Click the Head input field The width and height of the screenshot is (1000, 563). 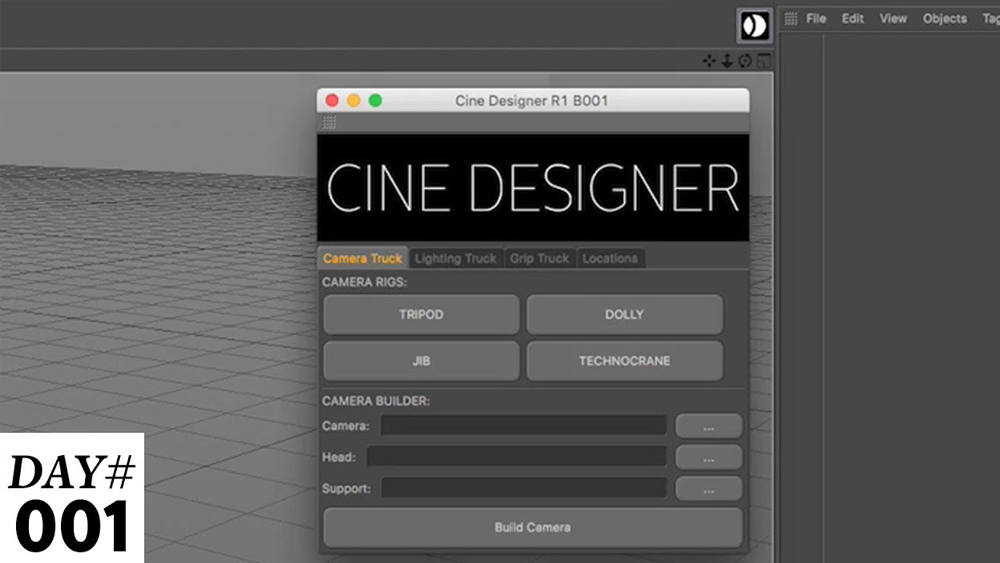pyautogui.click(x=517, y=457)
